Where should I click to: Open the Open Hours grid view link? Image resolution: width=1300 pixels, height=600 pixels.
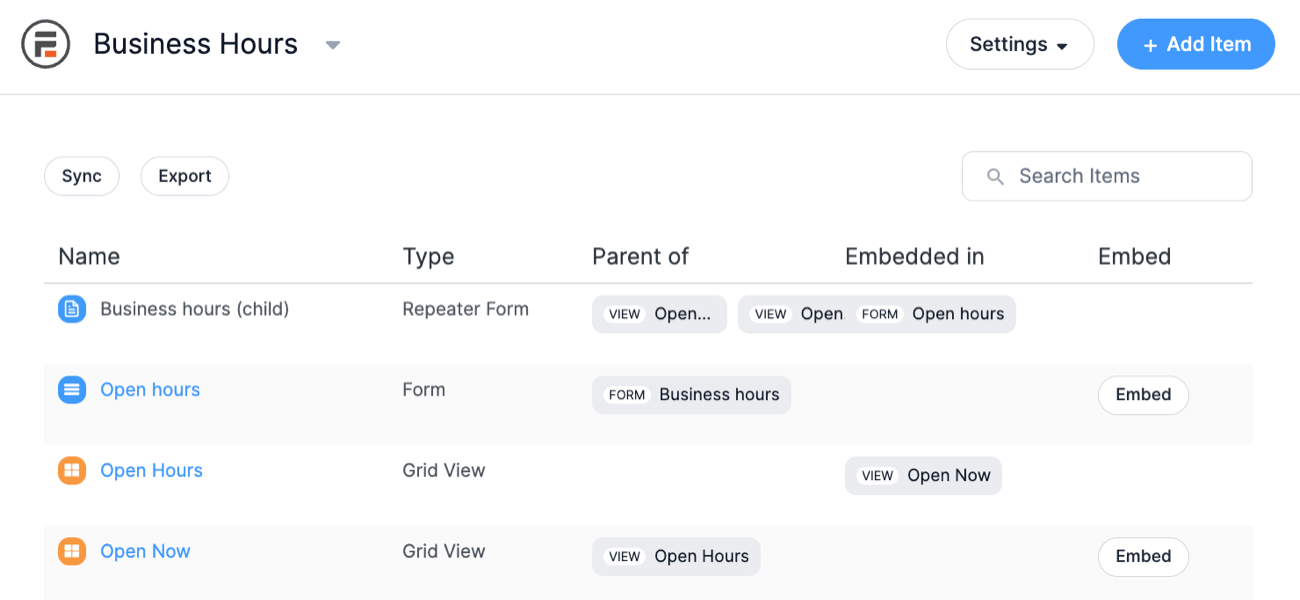[151, 470]
